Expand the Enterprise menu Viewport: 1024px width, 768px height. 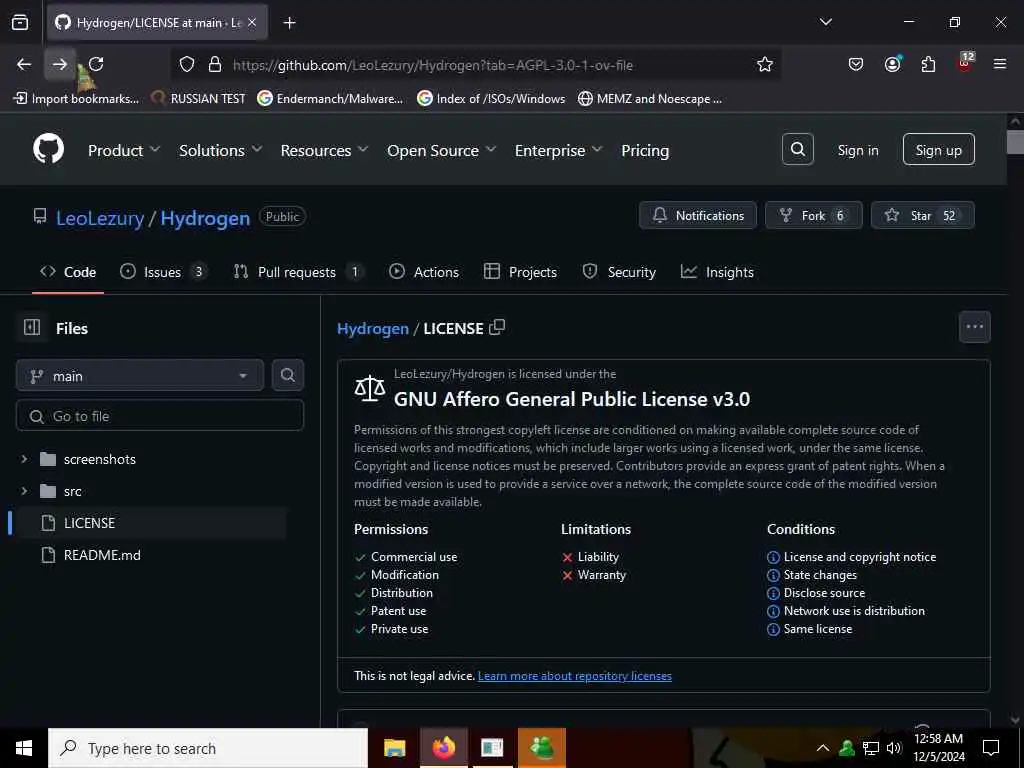(x=558, y=150)
